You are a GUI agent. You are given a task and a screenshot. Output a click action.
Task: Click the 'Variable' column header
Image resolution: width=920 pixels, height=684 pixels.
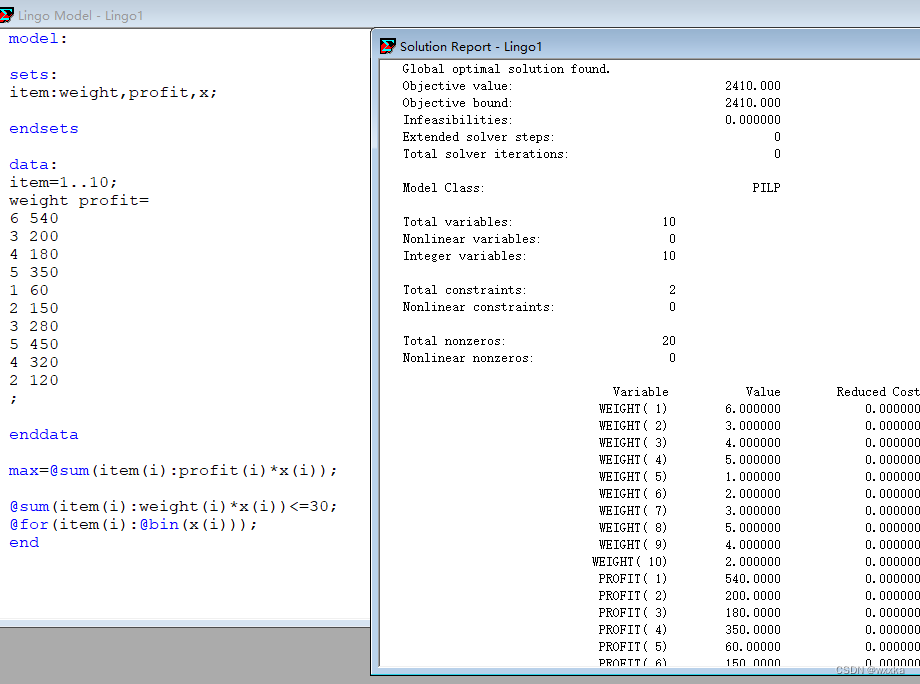click(641, 392)
